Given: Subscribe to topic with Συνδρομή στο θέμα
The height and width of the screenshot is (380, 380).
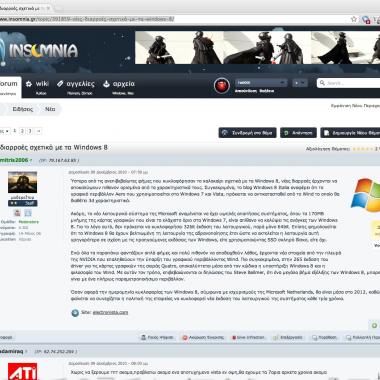Looking at the screenshot, I should coord(247,133).
